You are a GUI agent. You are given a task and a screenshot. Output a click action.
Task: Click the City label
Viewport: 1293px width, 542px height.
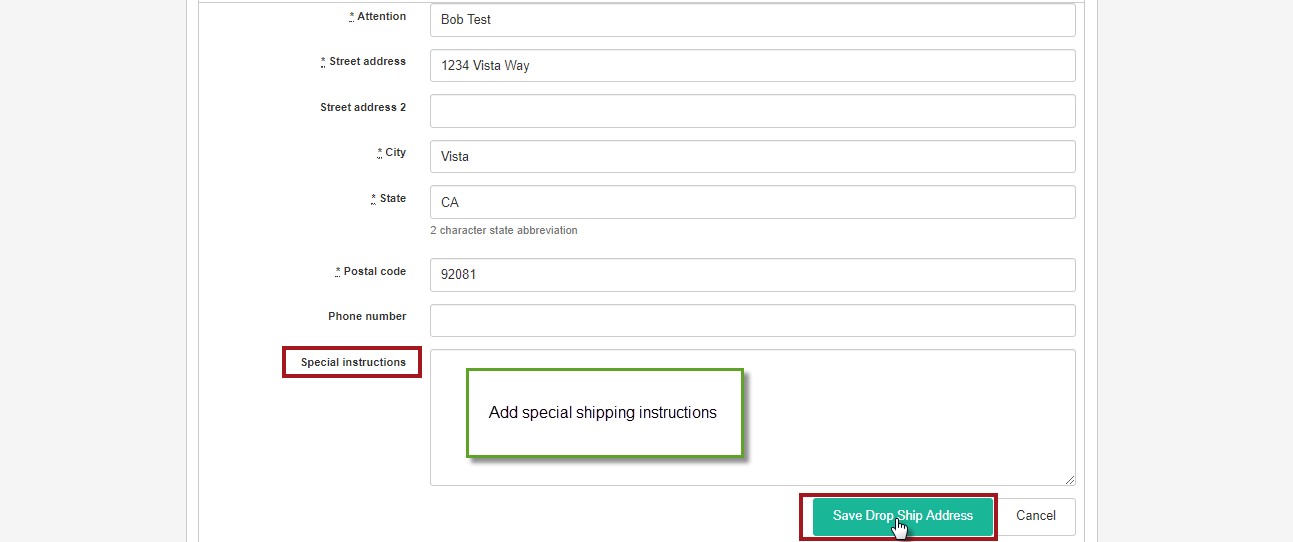pos(395,153)
